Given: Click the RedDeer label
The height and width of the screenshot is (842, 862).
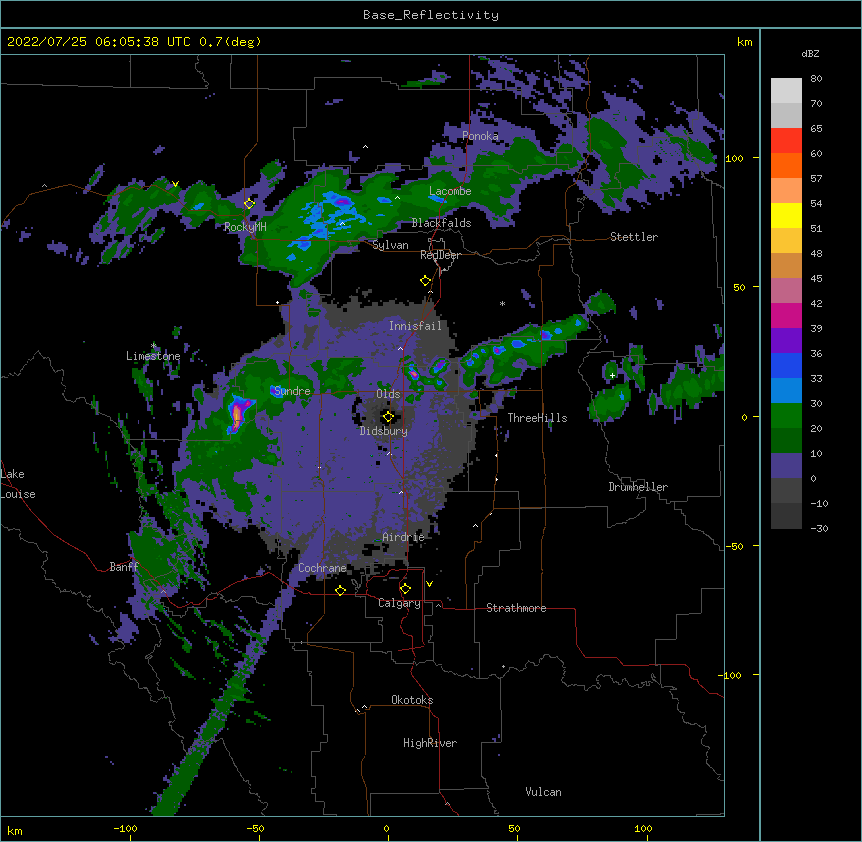Looking at the screenshot, I should point(440,255).
